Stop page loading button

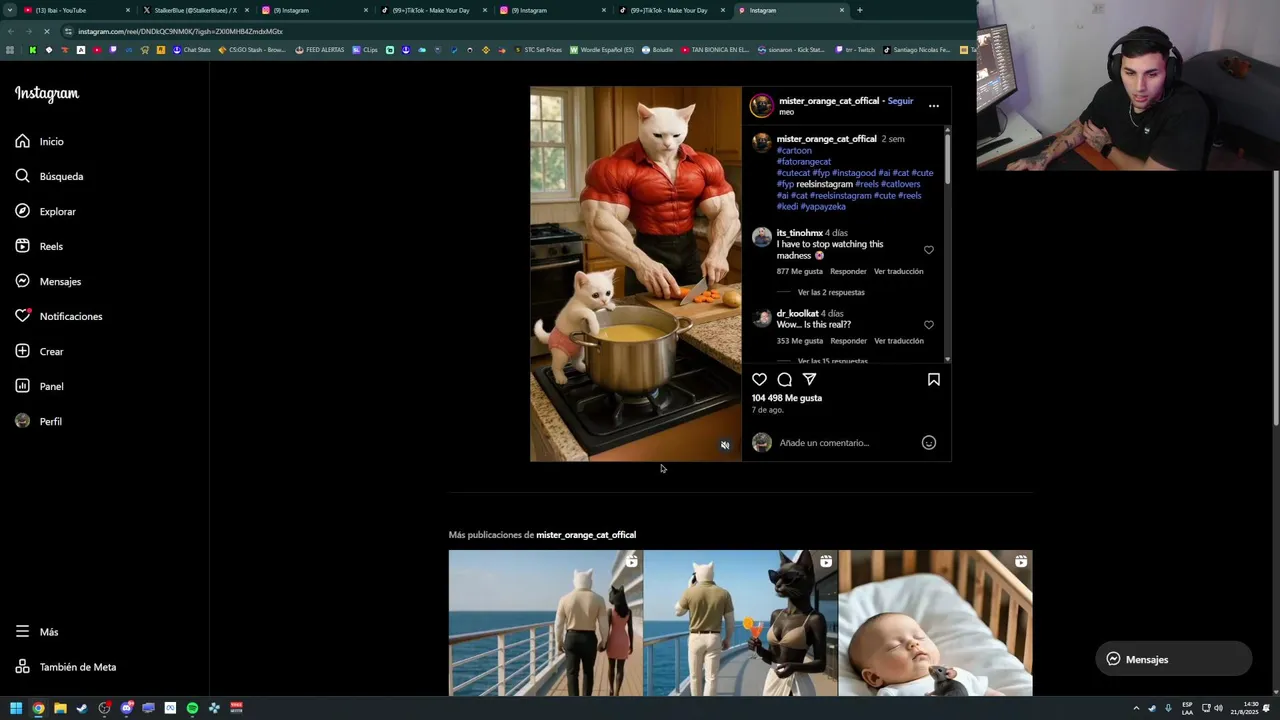click(47, 32)
